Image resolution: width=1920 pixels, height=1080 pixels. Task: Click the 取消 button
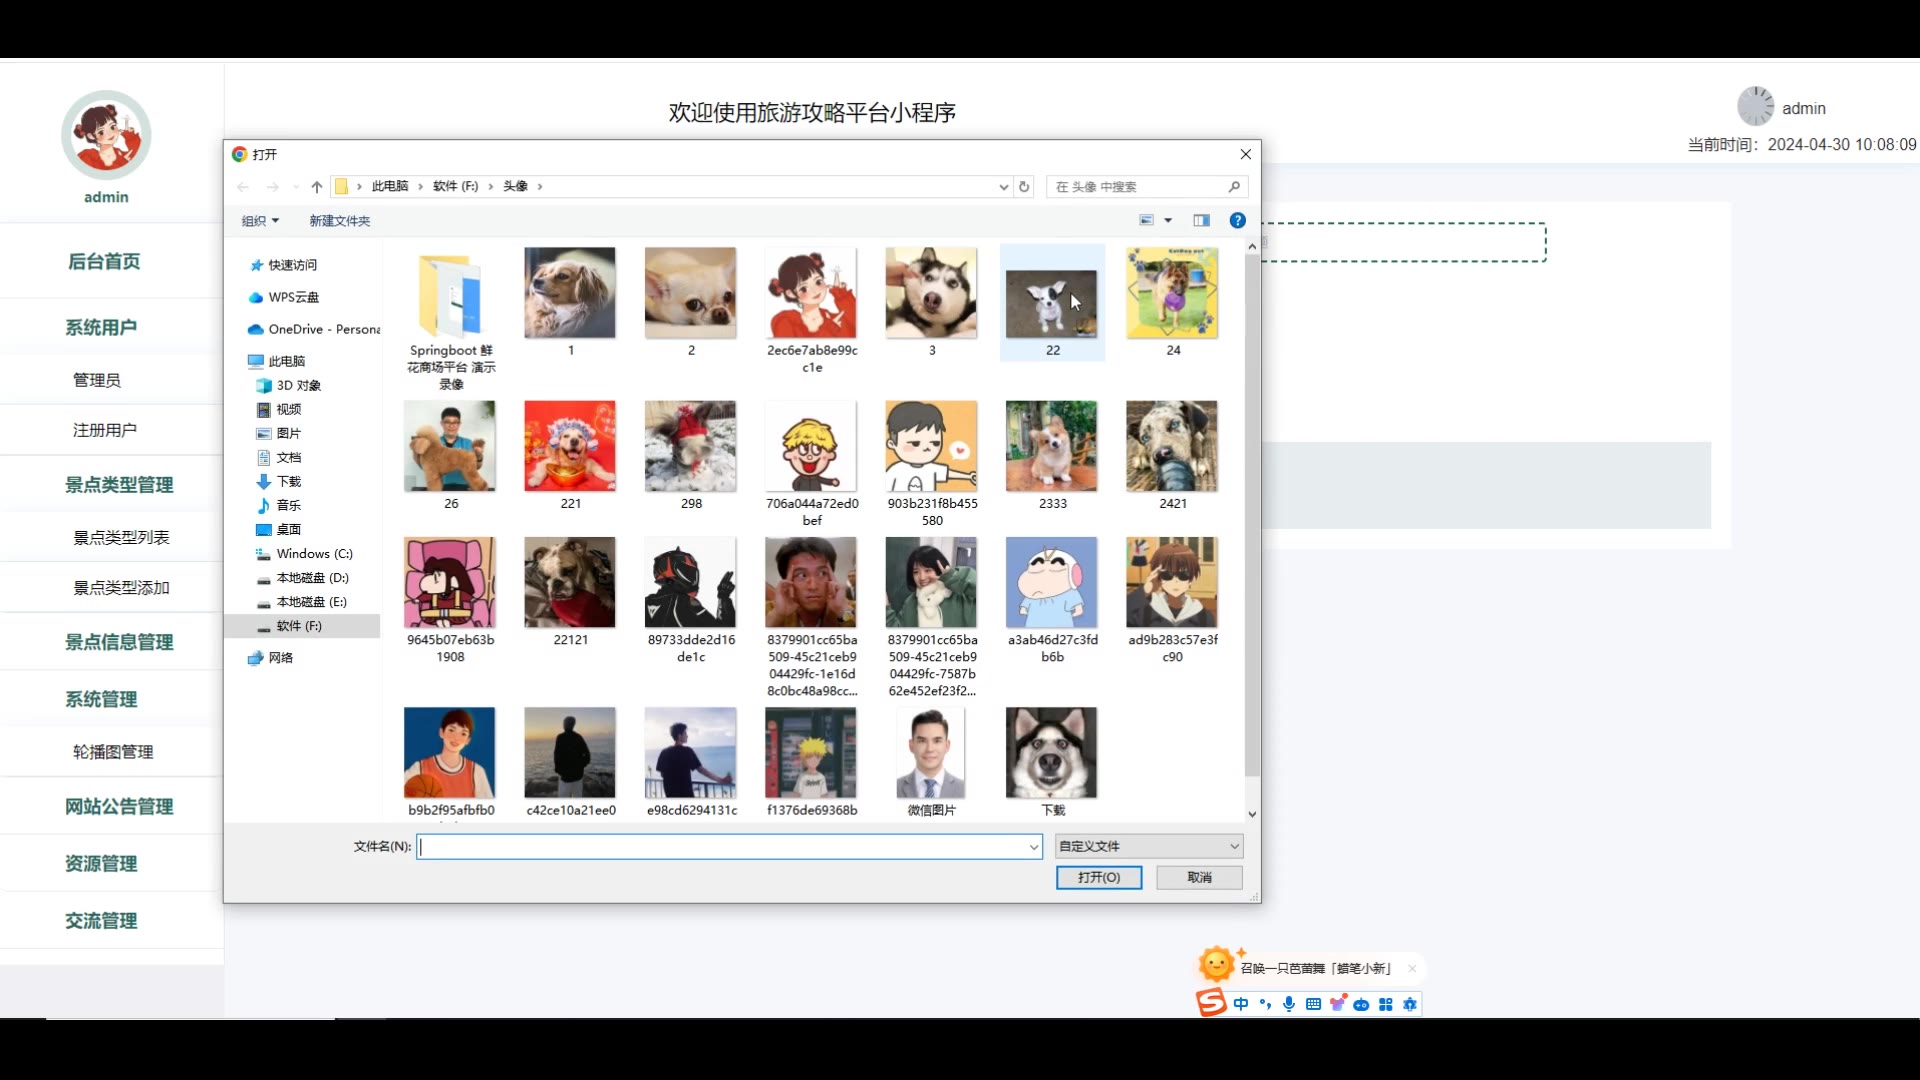click(1199, 877)
